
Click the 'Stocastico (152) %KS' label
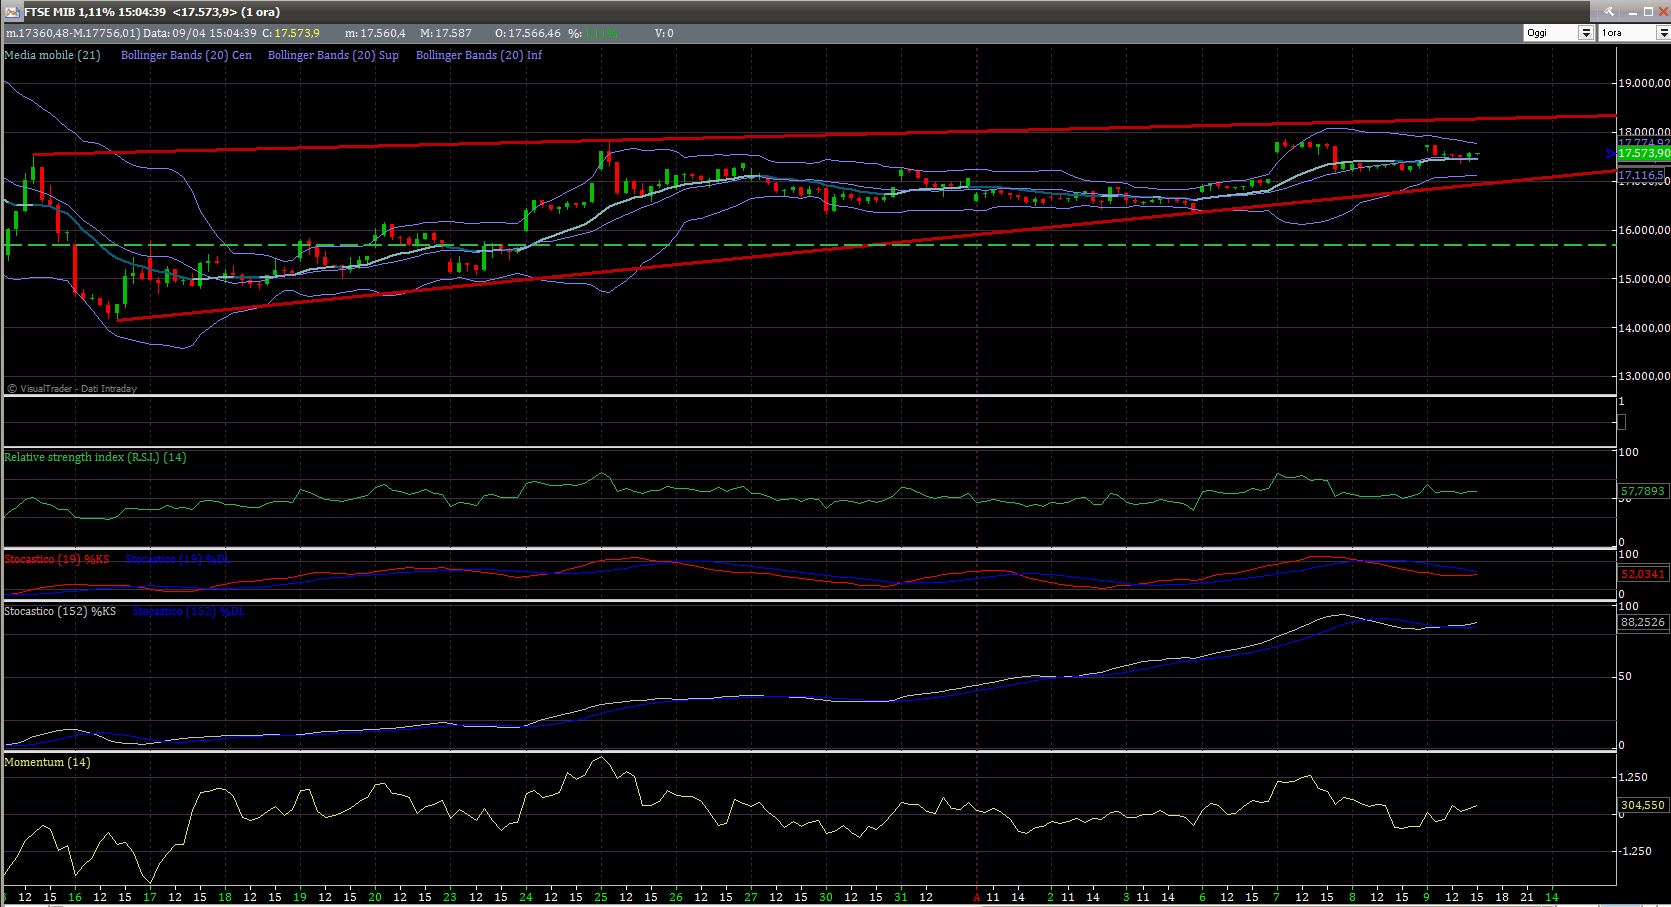(60, 610)
